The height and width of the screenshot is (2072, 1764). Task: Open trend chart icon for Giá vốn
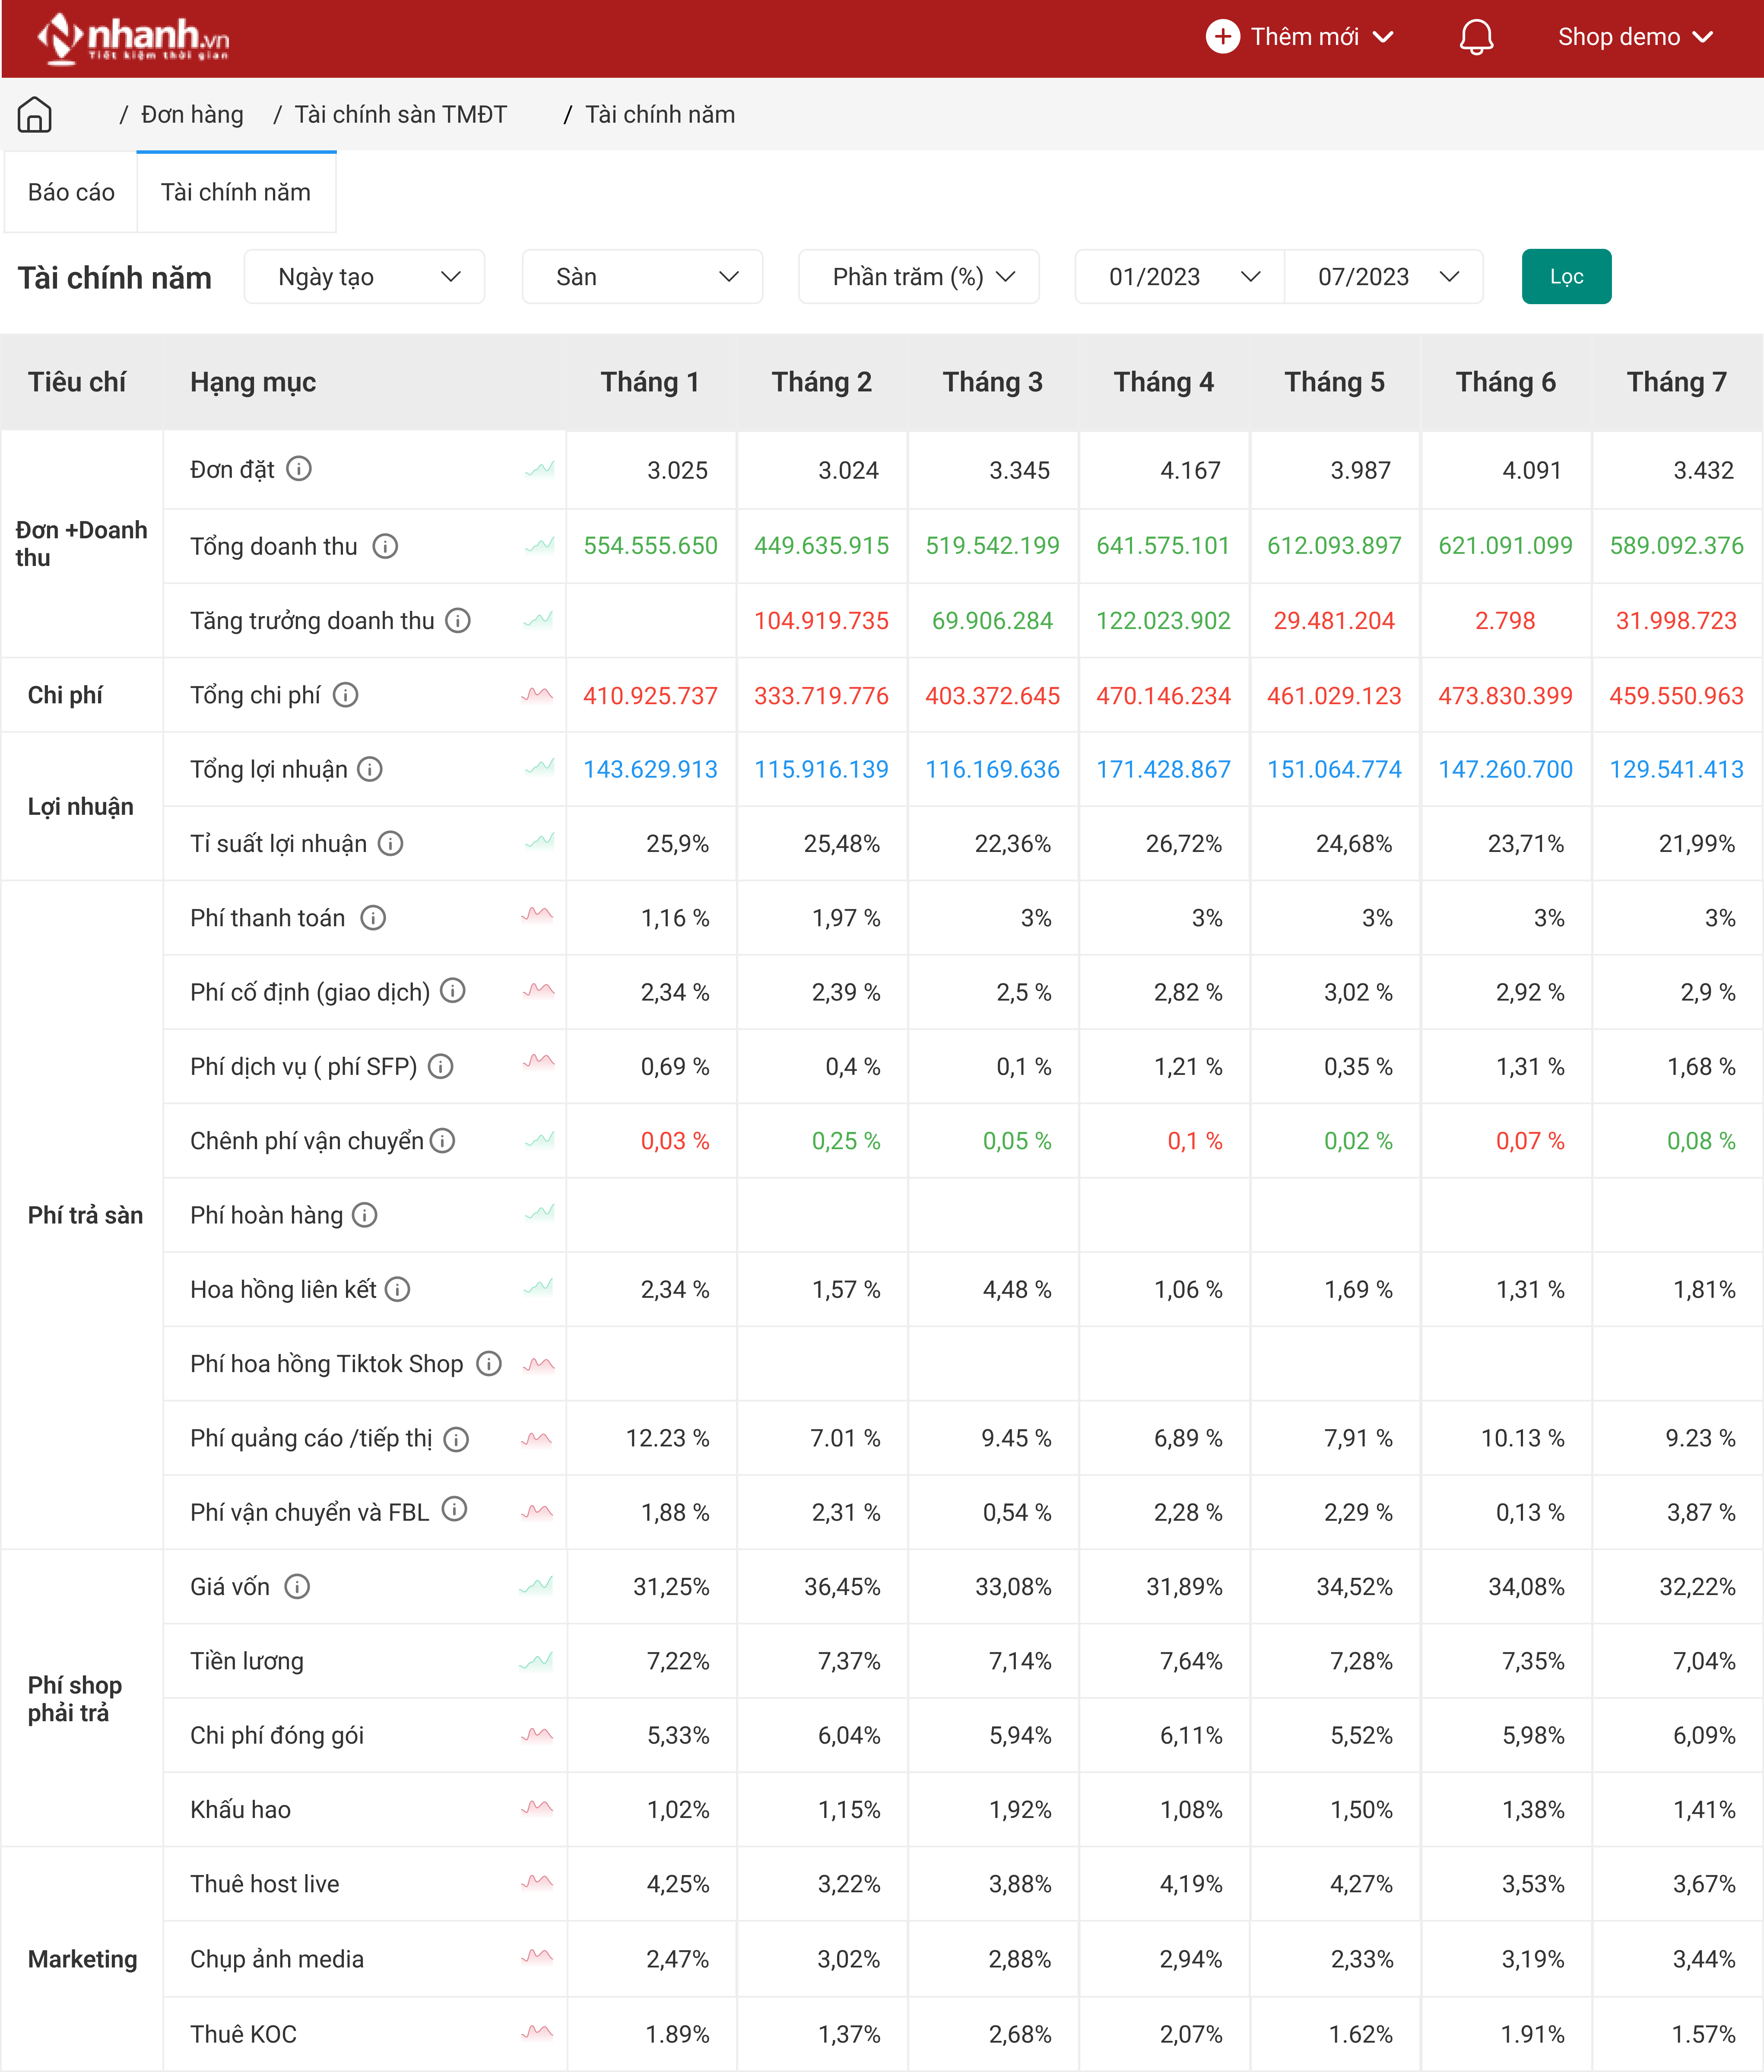[x=537, y=1585]
